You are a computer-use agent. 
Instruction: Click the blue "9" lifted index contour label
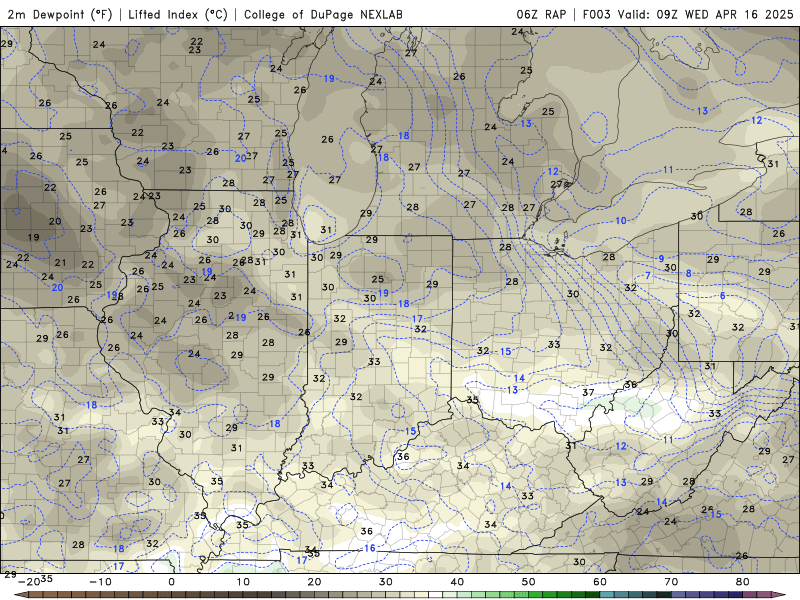point(661,259)
